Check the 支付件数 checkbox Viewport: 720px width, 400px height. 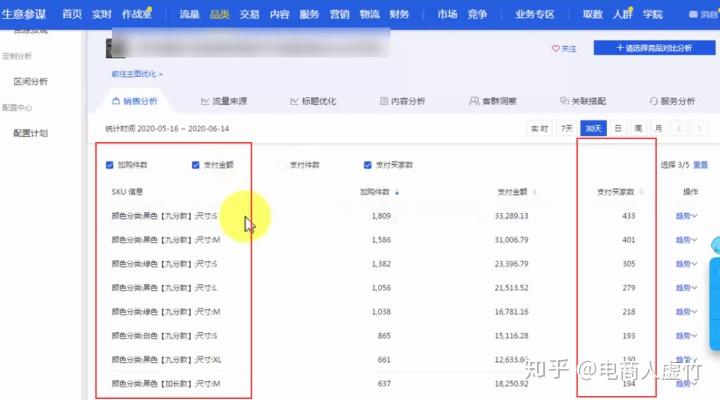(x=281, y=165)
